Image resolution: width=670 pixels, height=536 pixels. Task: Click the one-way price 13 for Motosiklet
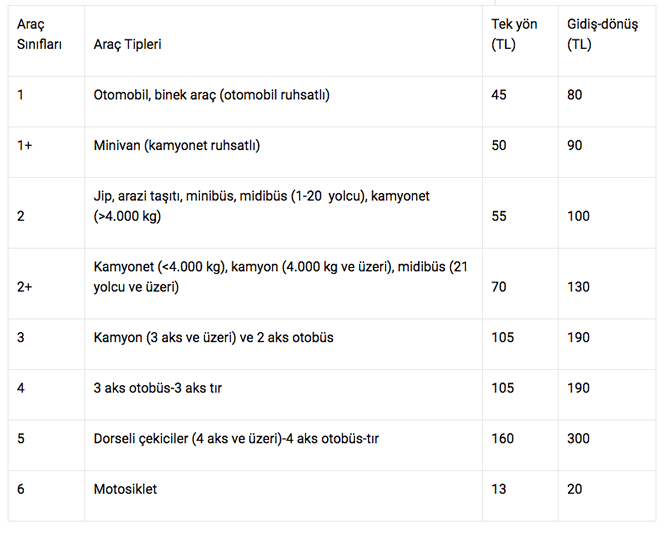click(x=499, y=490)
